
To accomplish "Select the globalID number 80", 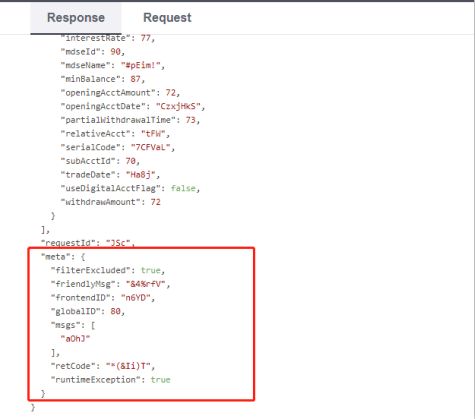I will 115,311.
